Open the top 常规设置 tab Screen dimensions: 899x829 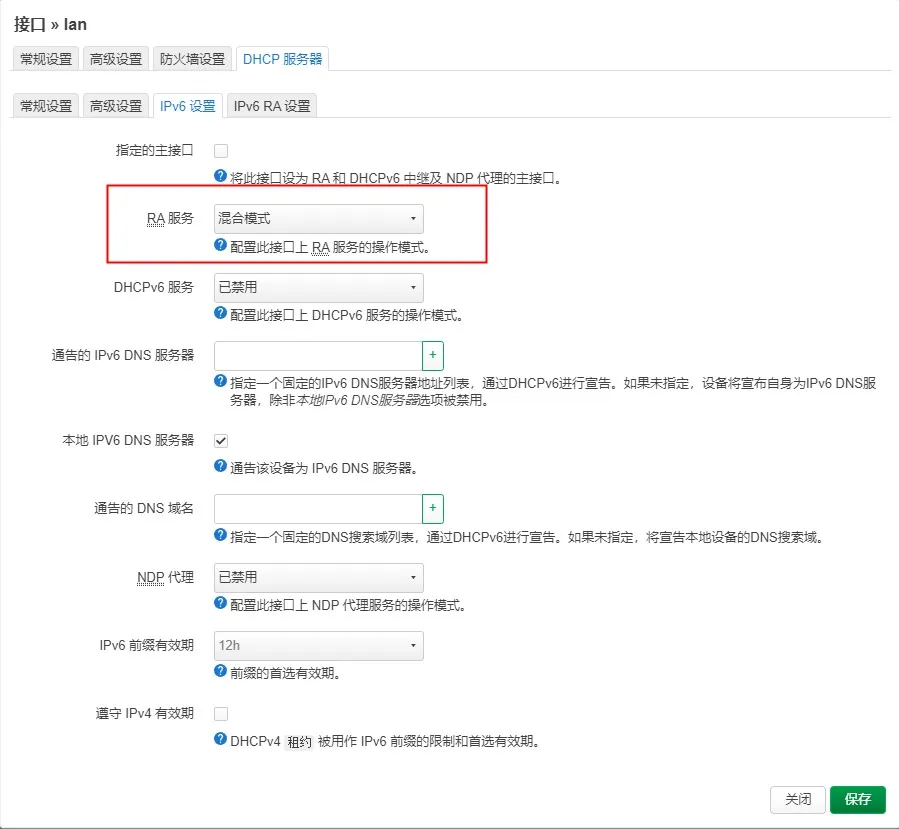[46, 59]
